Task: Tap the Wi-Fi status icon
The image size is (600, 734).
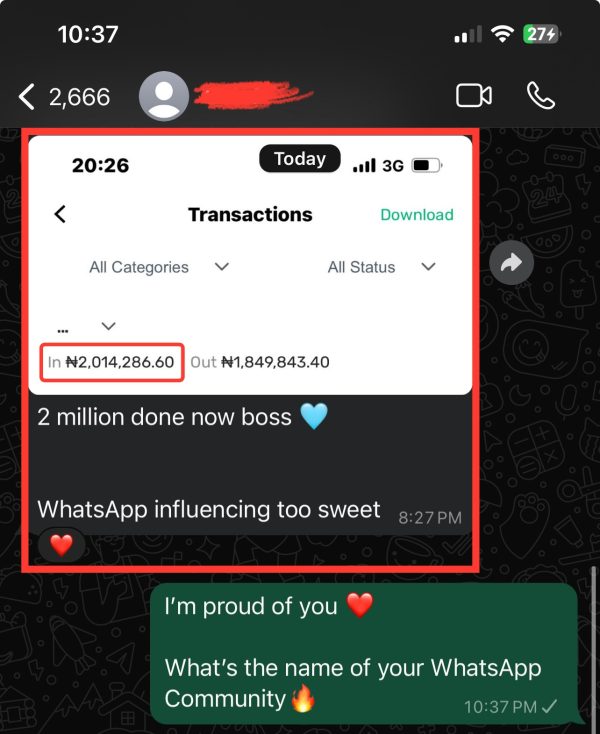Action: (502, 34)
